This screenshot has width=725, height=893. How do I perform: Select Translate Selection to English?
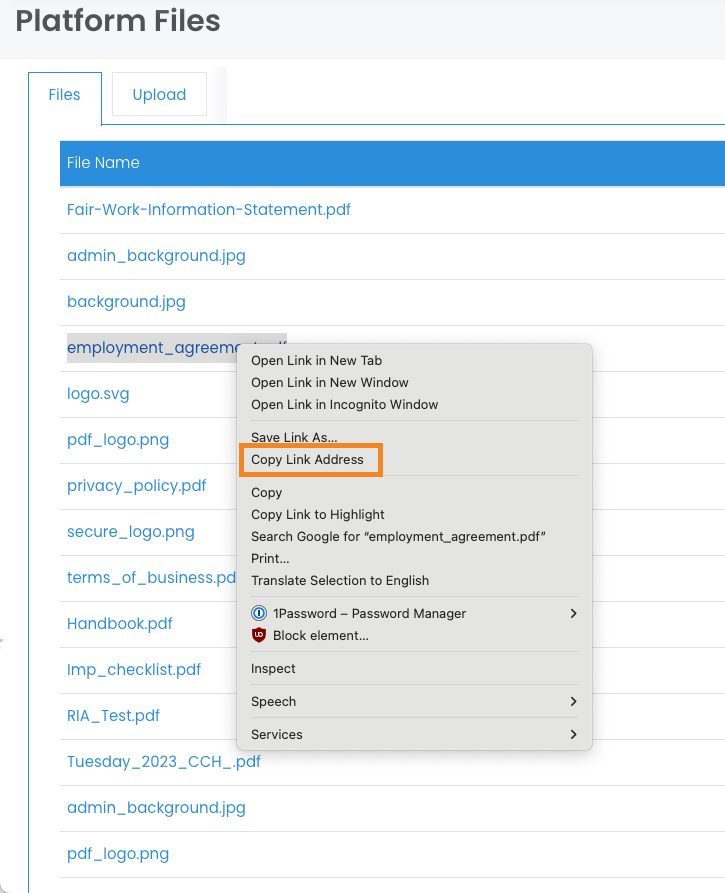(x=339, y=581)
